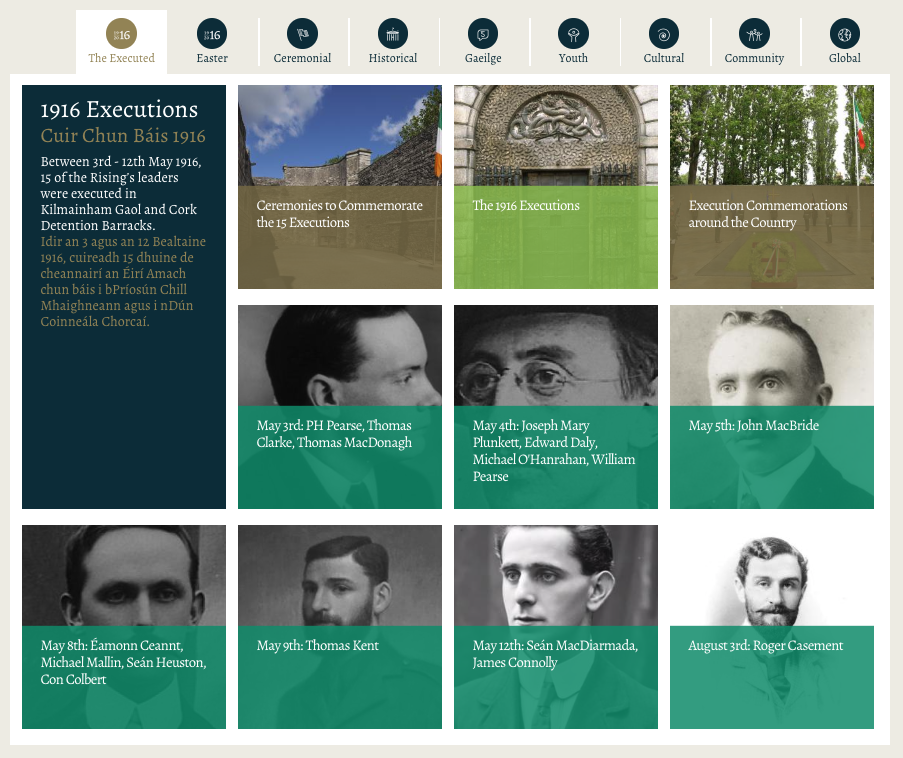Open the Global globe icon
The height and width of the screenshot is (758, 903).
click(845, 34)
